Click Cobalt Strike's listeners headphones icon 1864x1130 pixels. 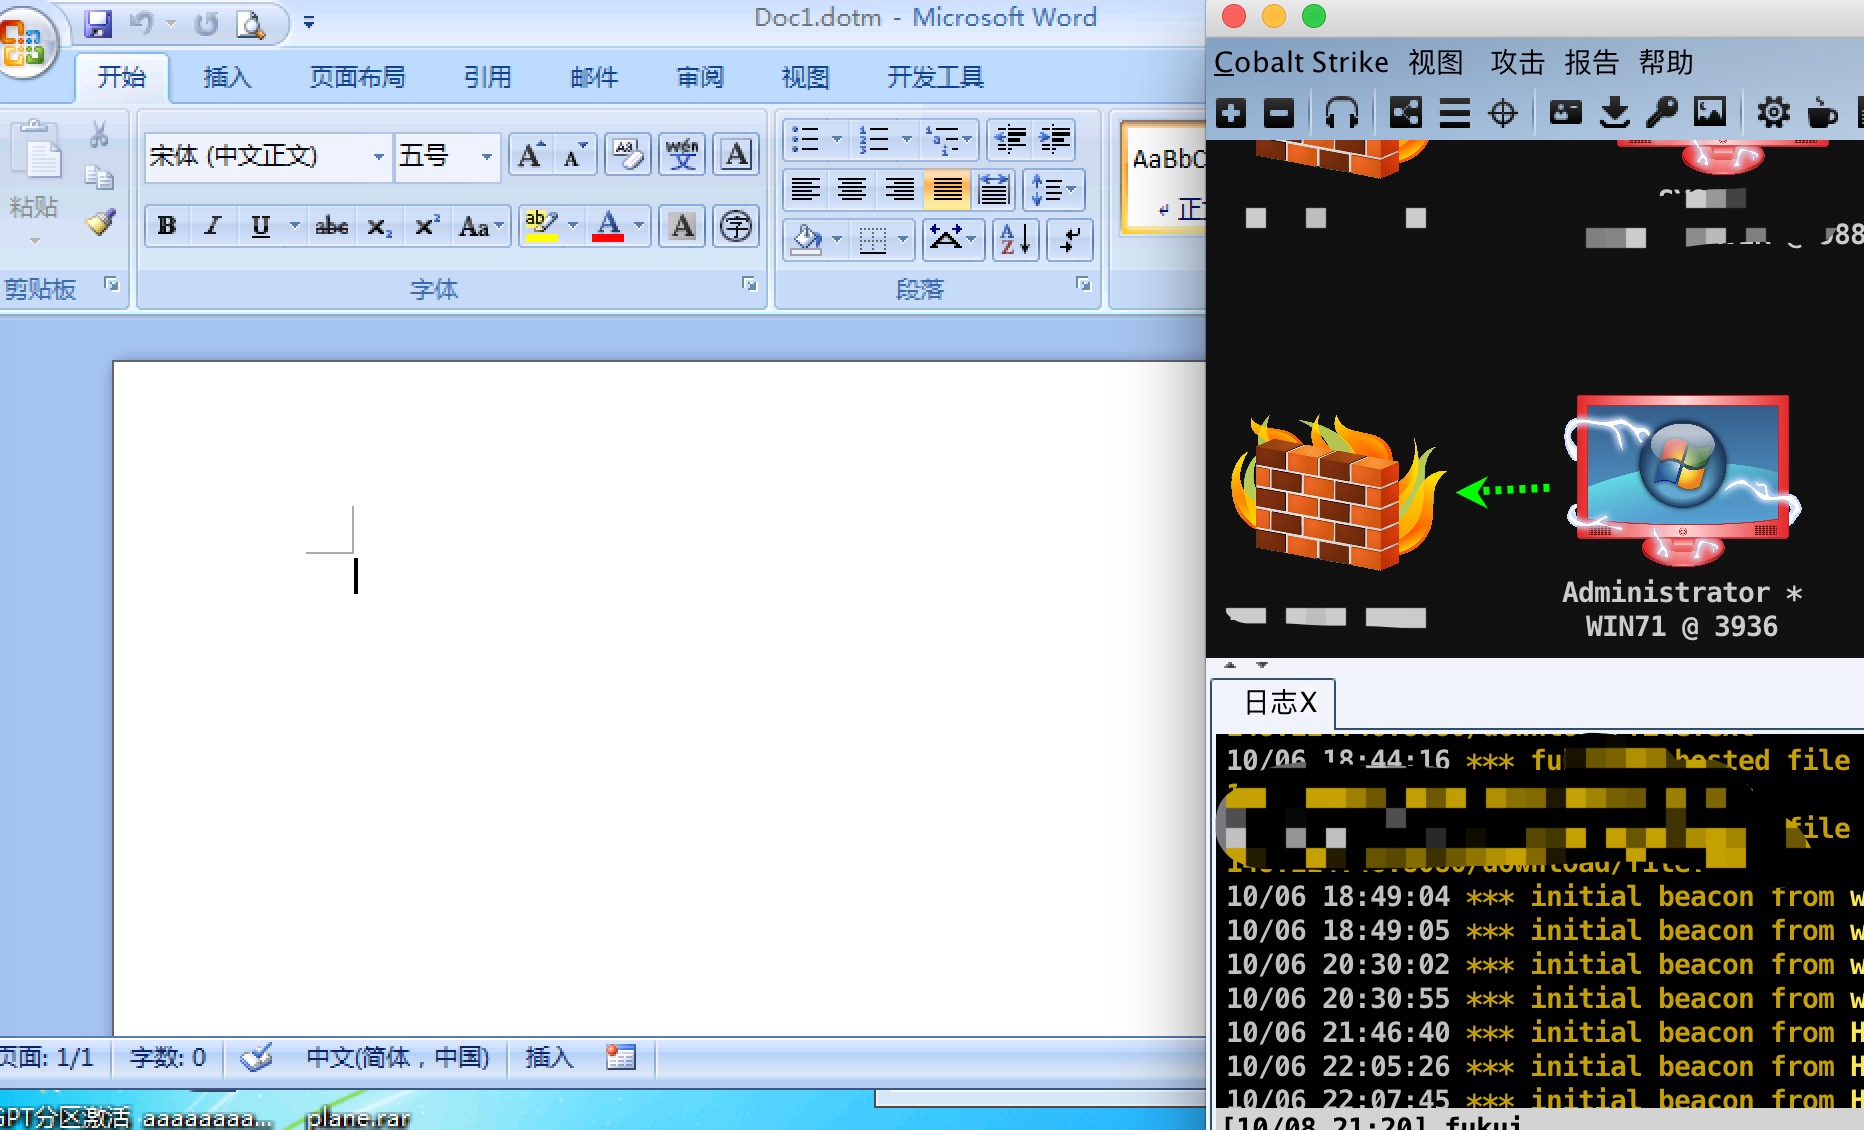(1341, 113)
